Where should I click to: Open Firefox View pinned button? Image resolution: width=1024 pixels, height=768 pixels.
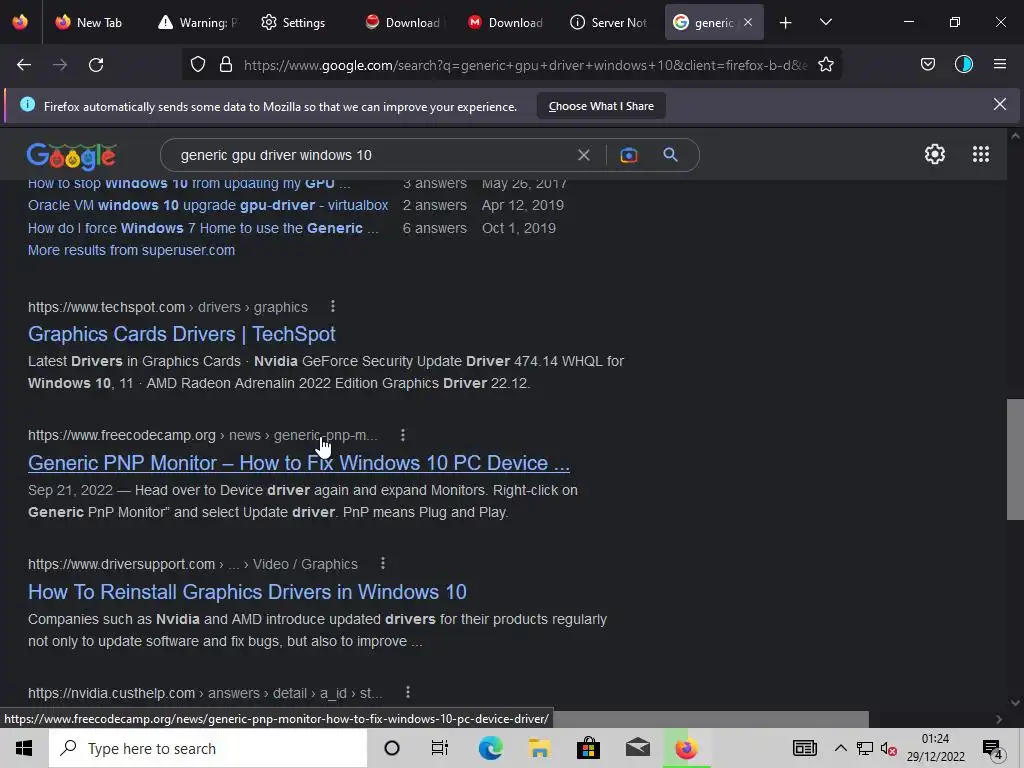pyautogui.click(x=20, y=22)
